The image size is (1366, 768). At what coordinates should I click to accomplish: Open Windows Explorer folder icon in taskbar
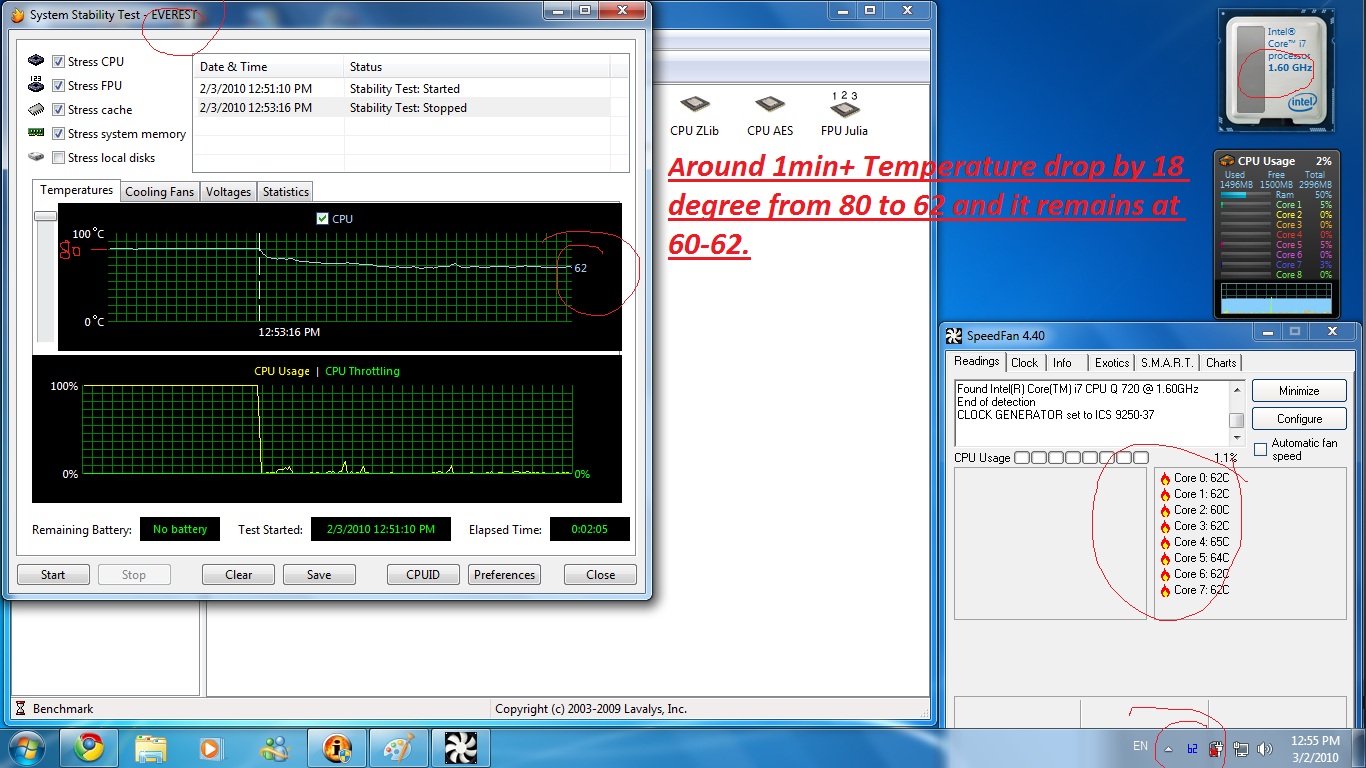[151, 747]
